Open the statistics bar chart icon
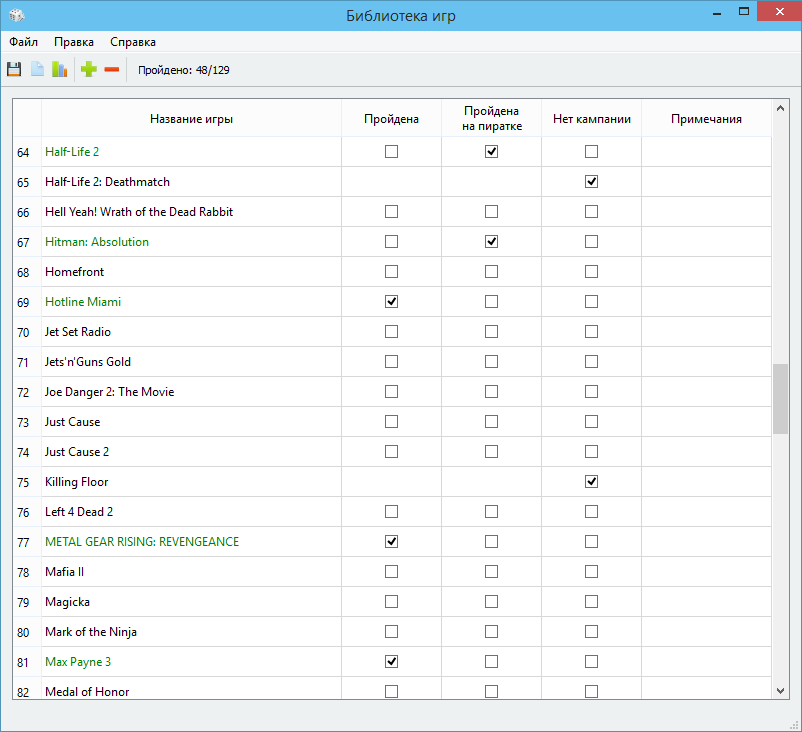The height and width of the screenshot is (732, 802). [x=60, y=69]
